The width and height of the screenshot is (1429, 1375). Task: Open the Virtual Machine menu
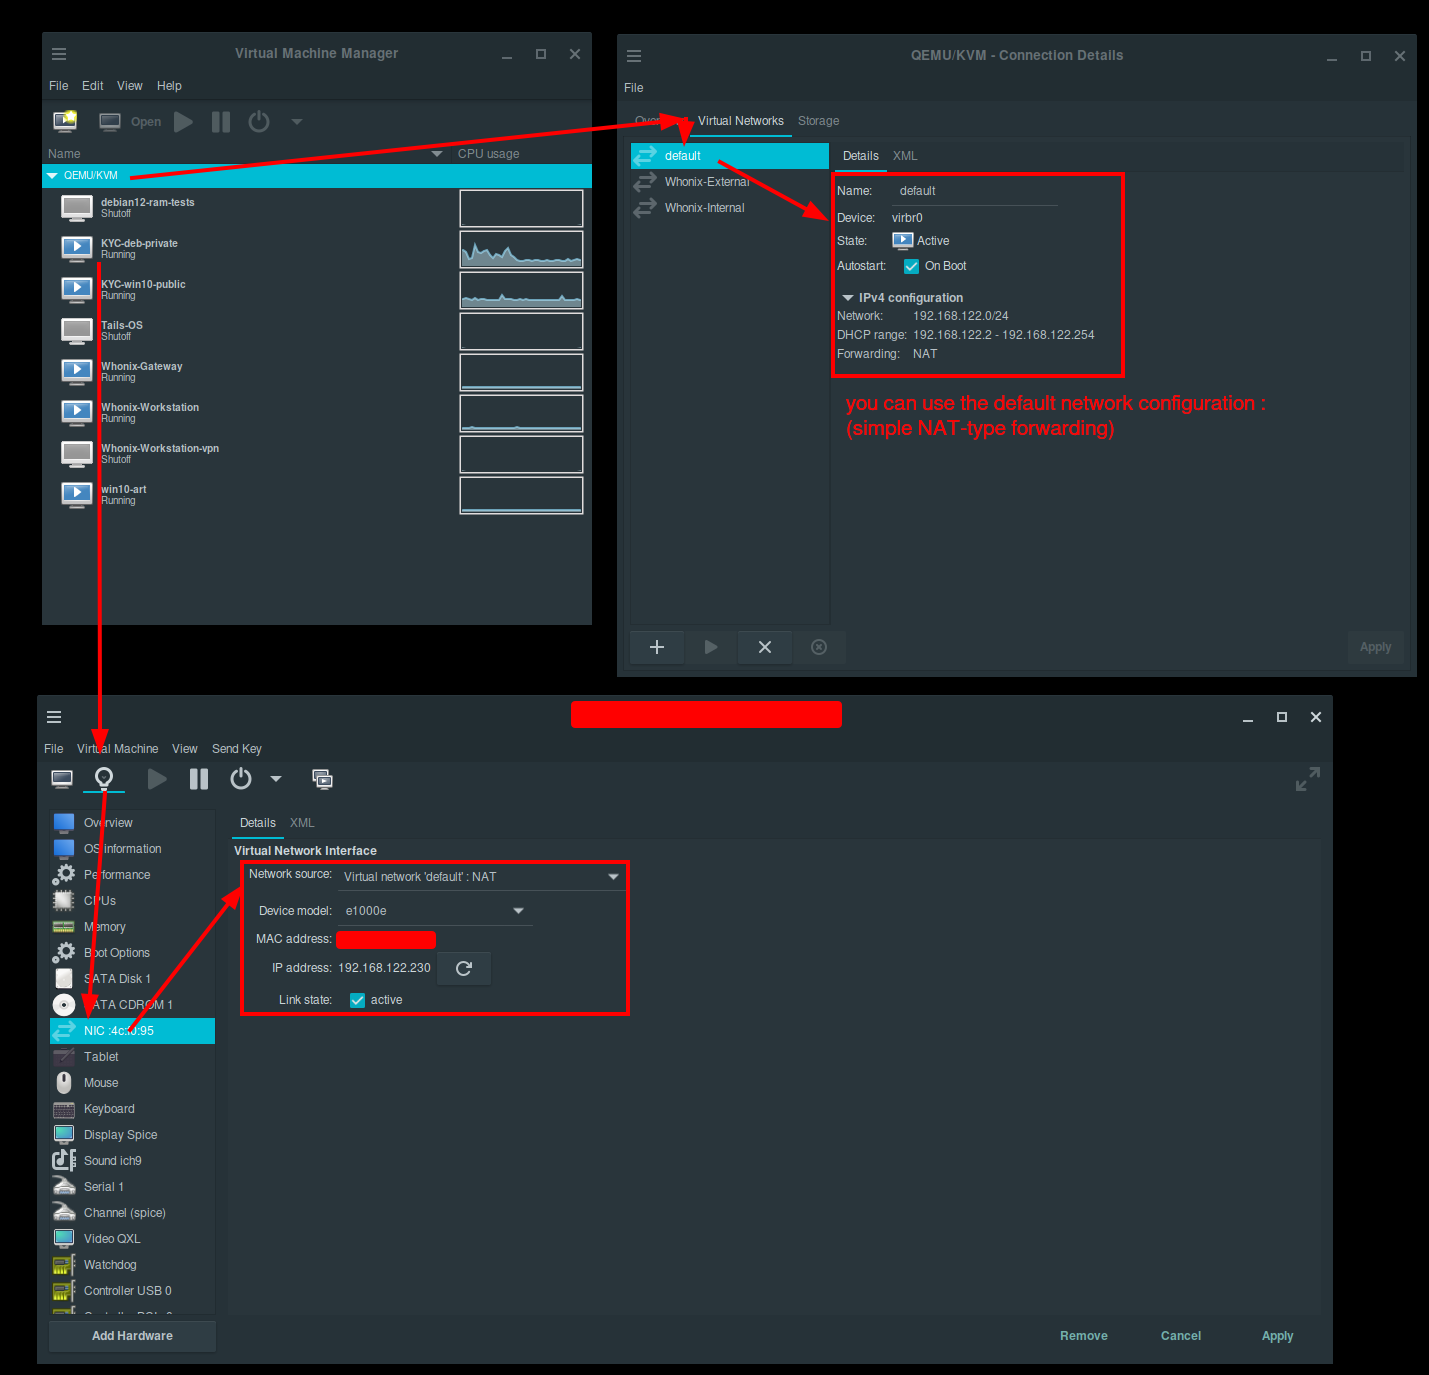point(118,749)
